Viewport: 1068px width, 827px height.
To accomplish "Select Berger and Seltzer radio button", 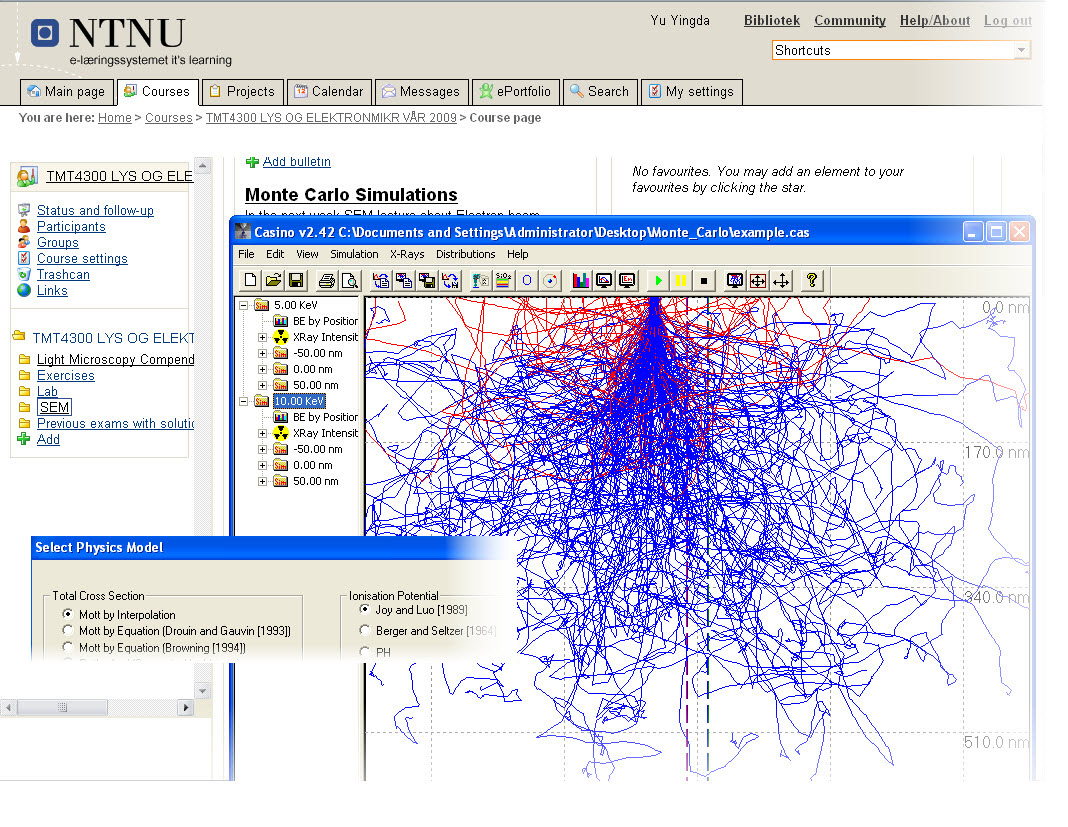I will click(365, 630).
